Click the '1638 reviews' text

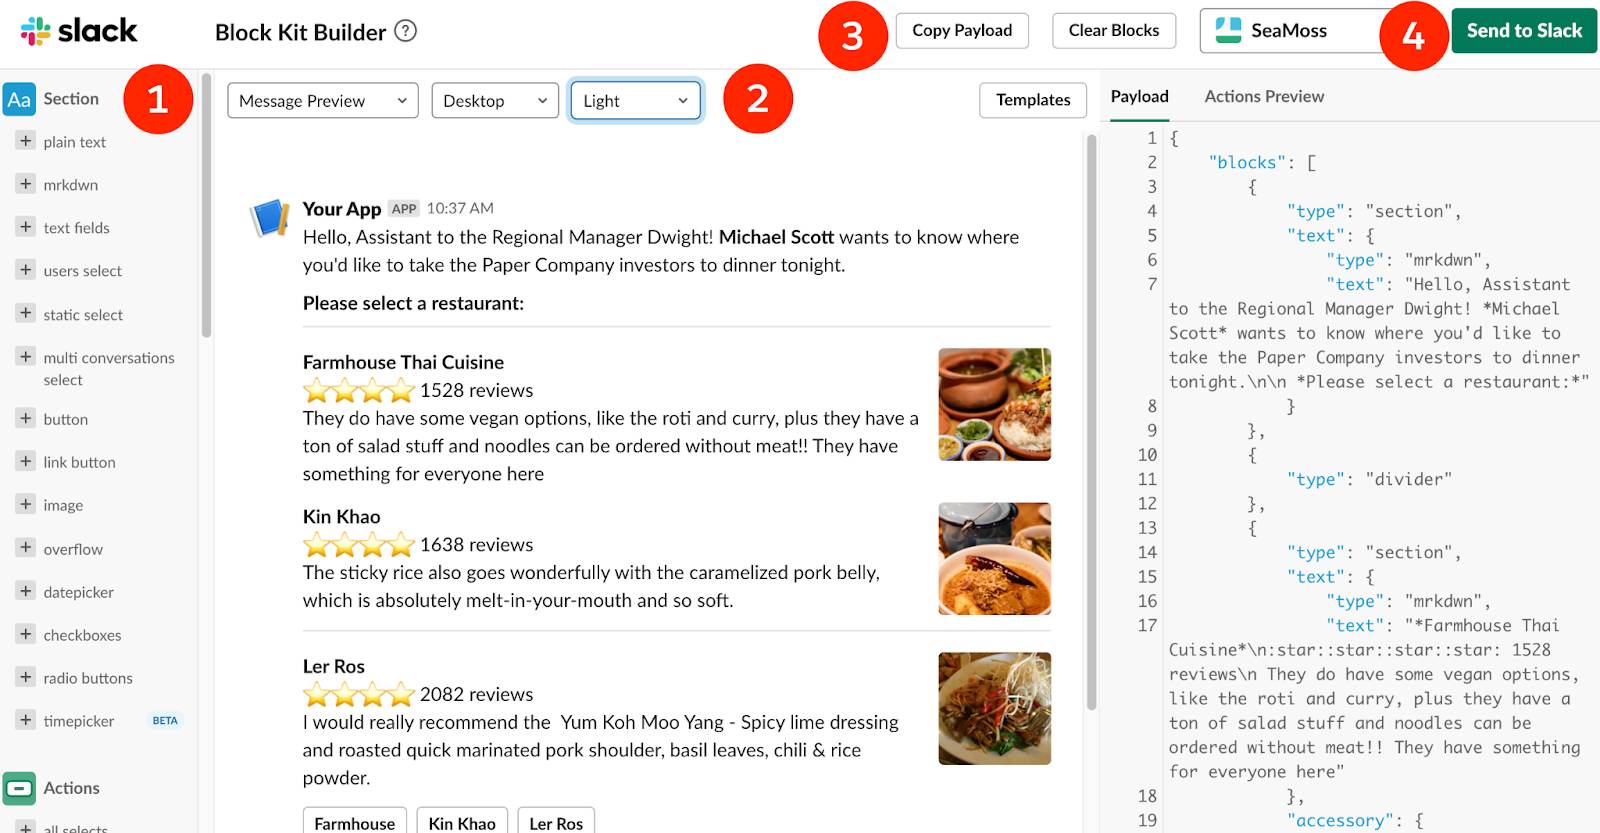pos(476,544)
